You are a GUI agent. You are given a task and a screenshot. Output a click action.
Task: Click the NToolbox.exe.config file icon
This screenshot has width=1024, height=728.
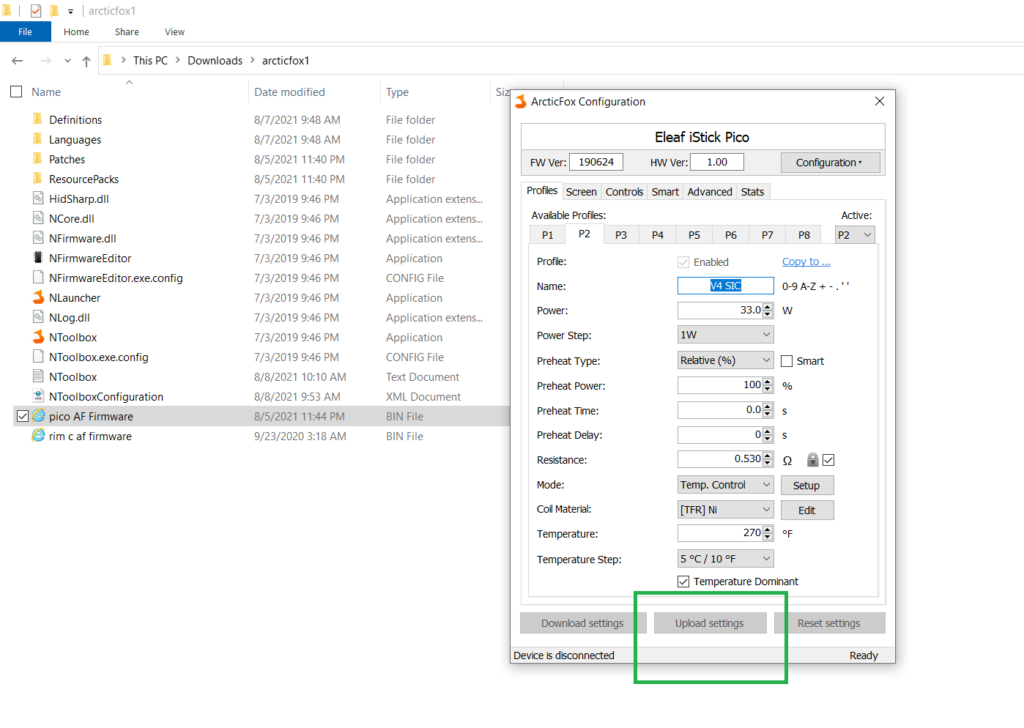pyautogui.click(x=38, y=356)
